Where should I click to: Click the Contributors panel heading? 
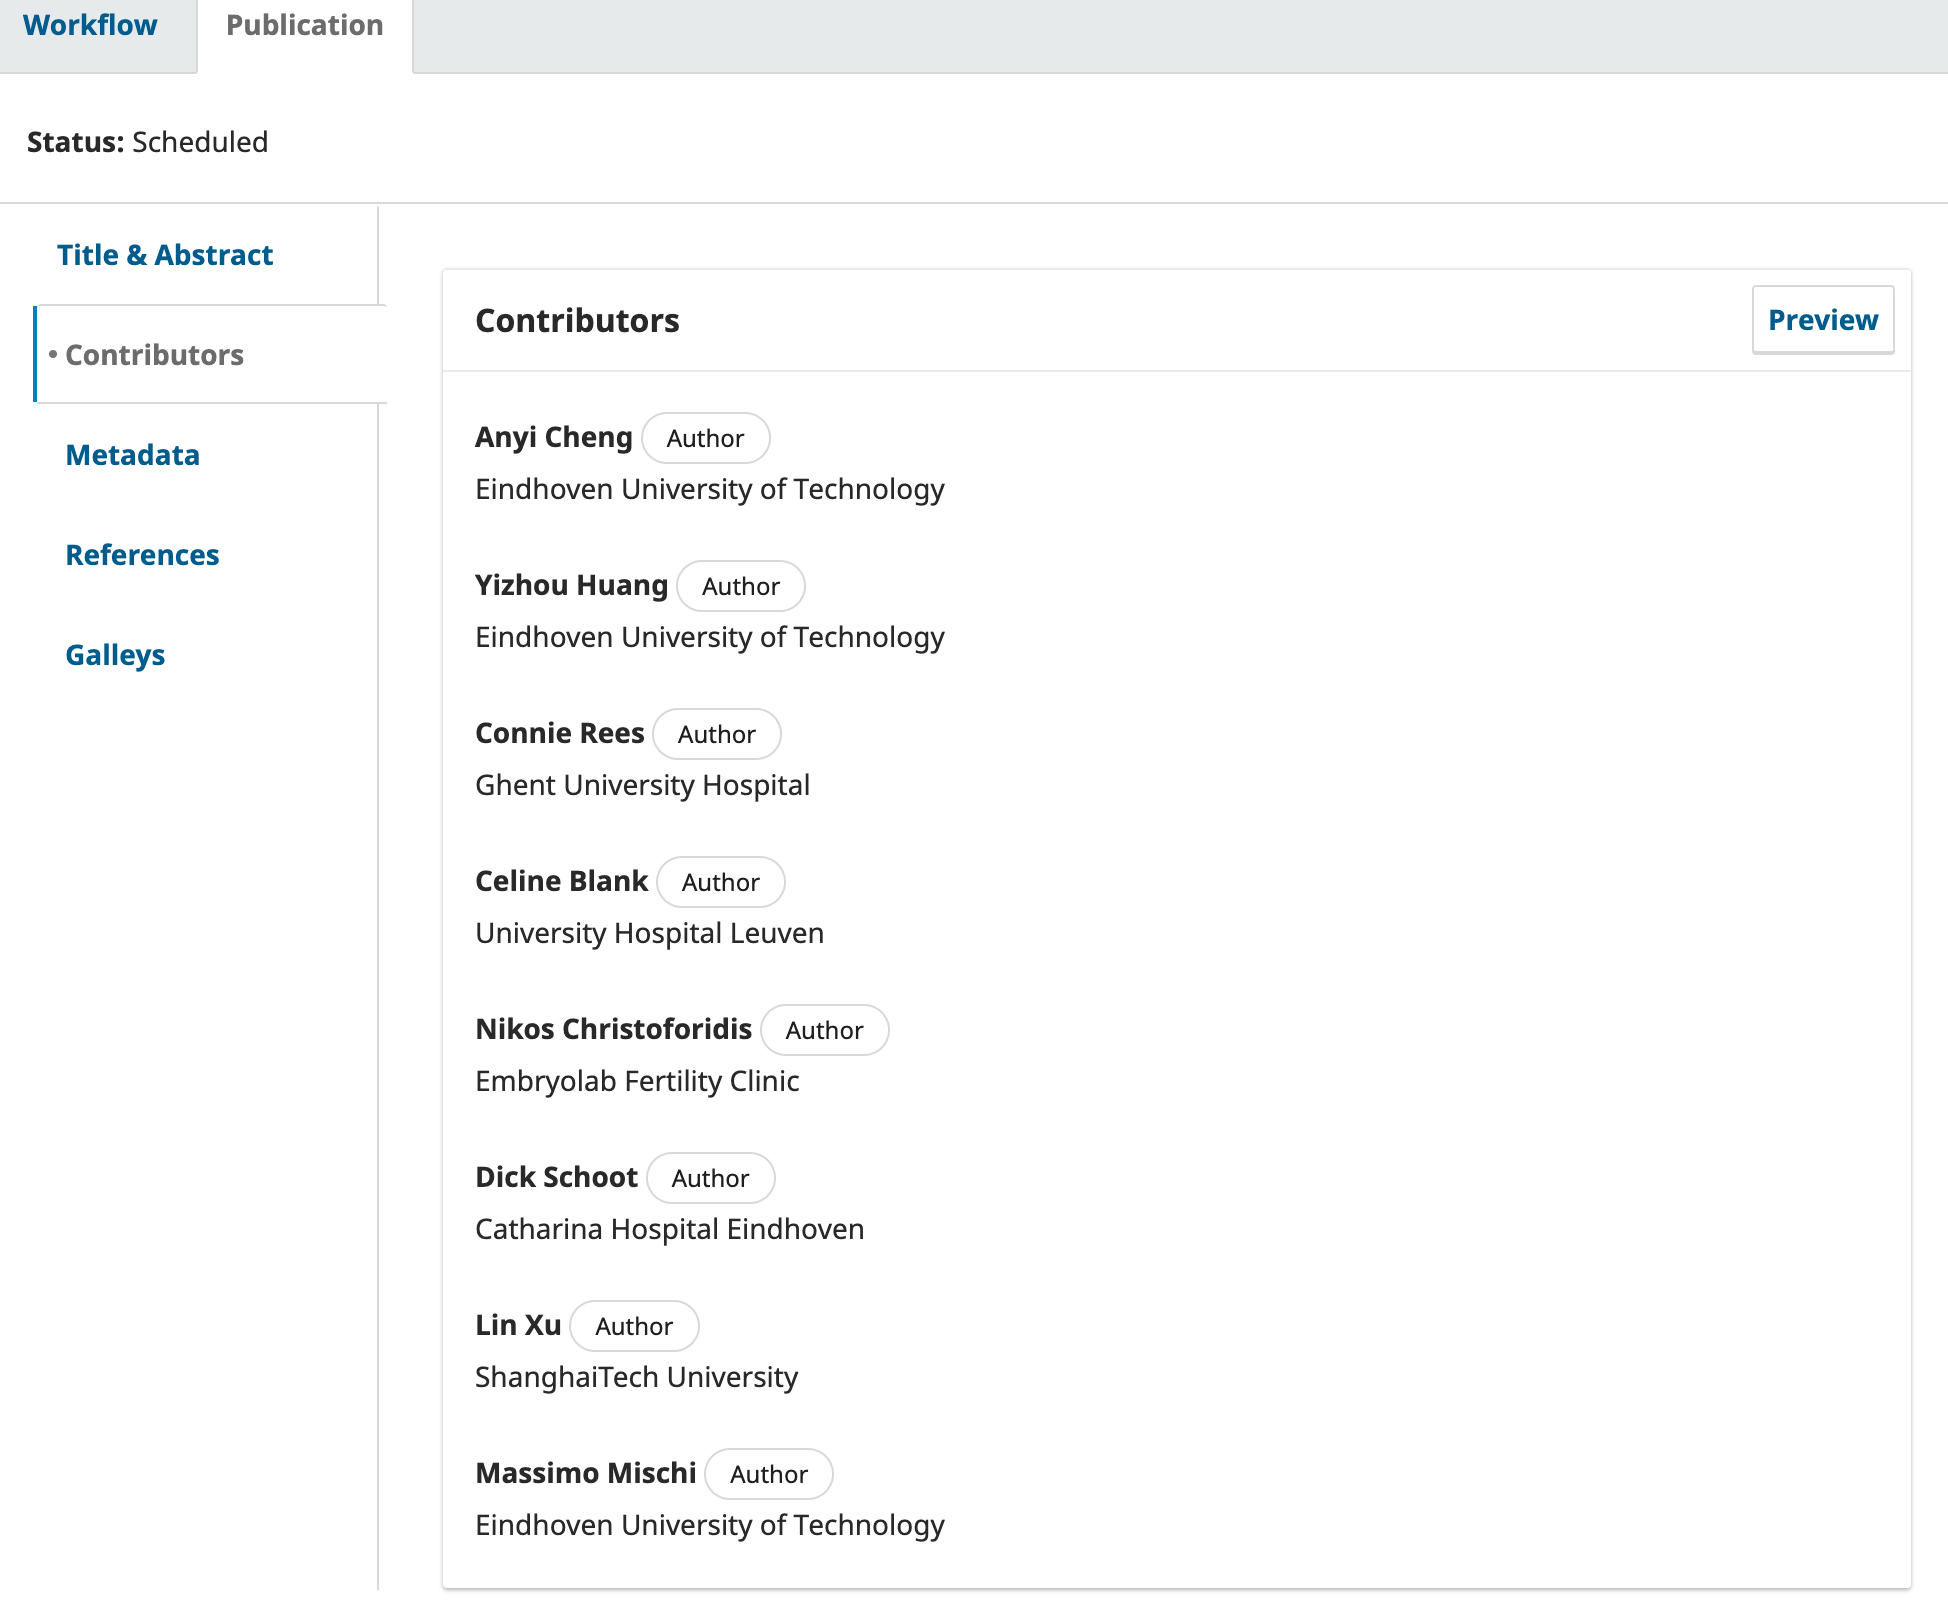577,321
